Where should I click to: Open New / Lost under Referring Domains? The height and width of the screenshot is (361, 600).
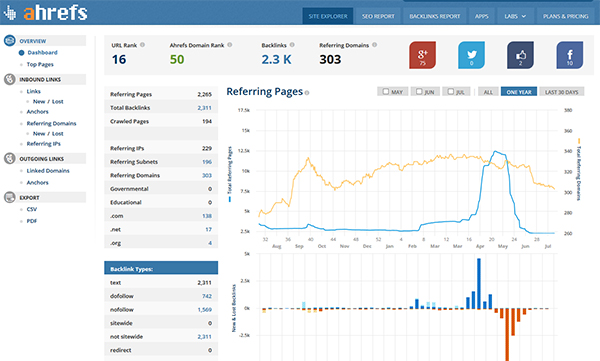[x=48, y=134]
